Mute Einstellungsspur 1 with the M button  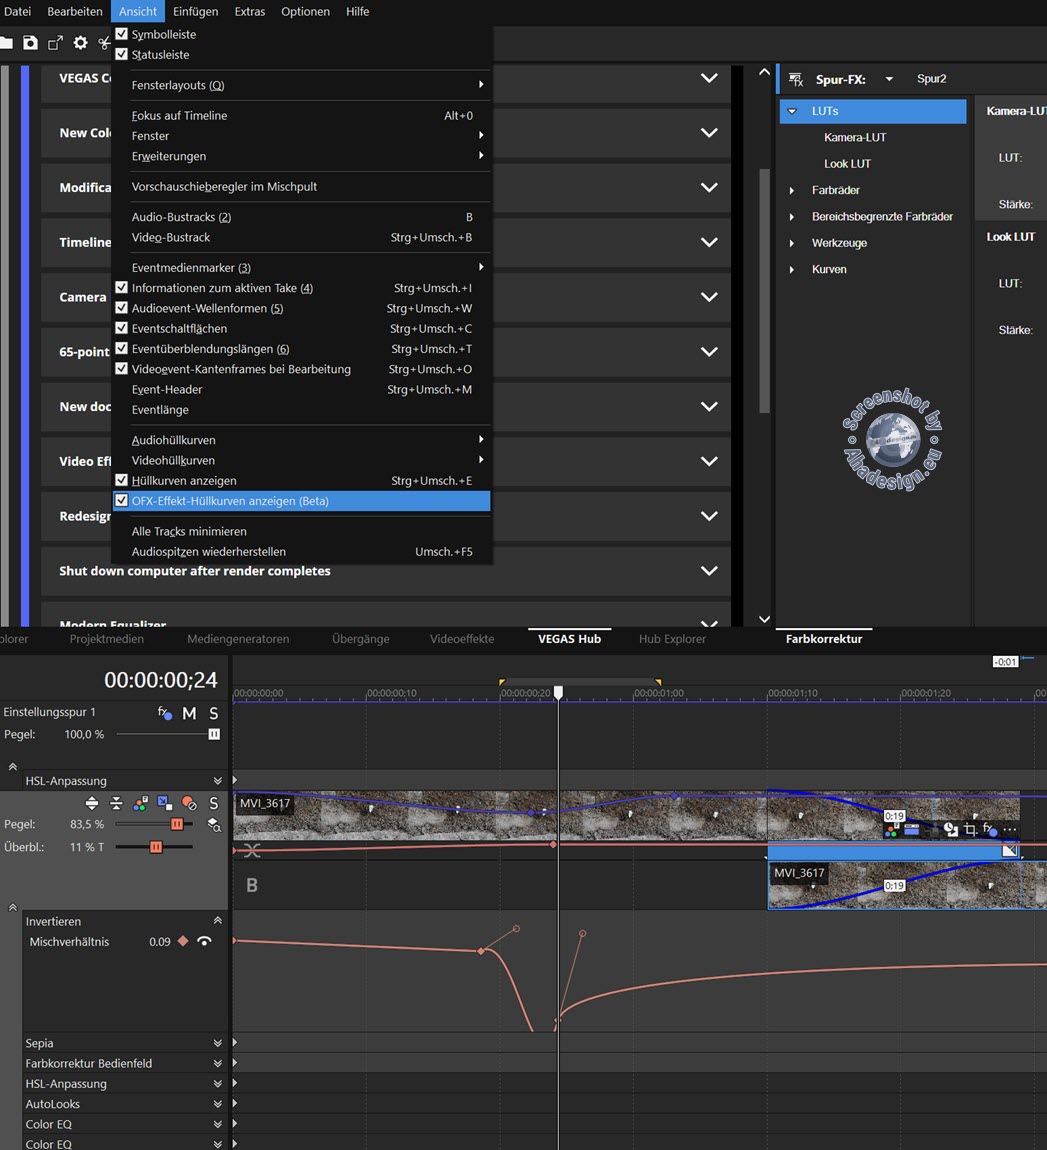coord(189,713)
